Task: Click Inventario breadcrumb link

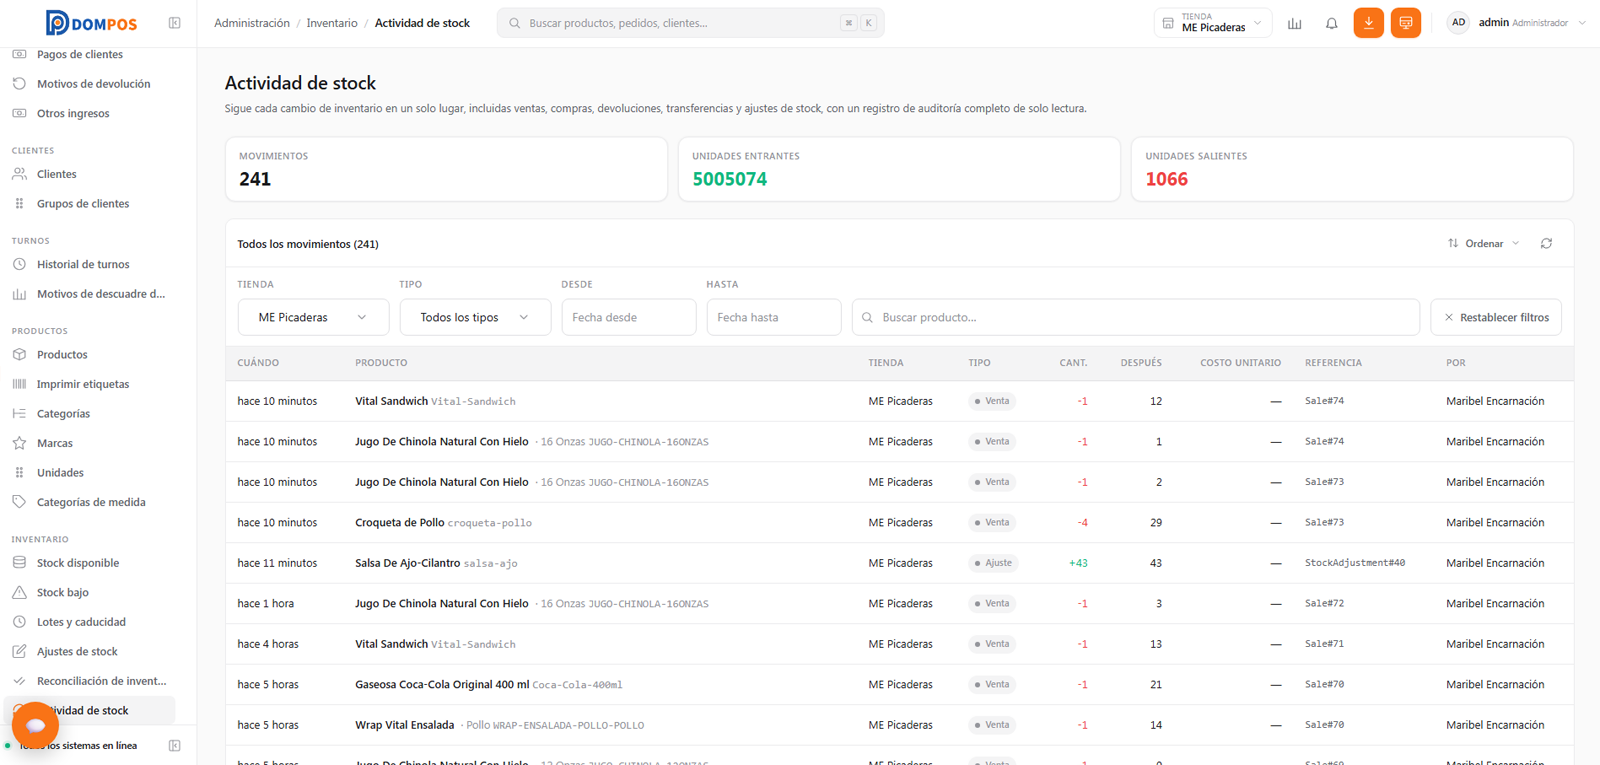Action: [x=332, y=23]
